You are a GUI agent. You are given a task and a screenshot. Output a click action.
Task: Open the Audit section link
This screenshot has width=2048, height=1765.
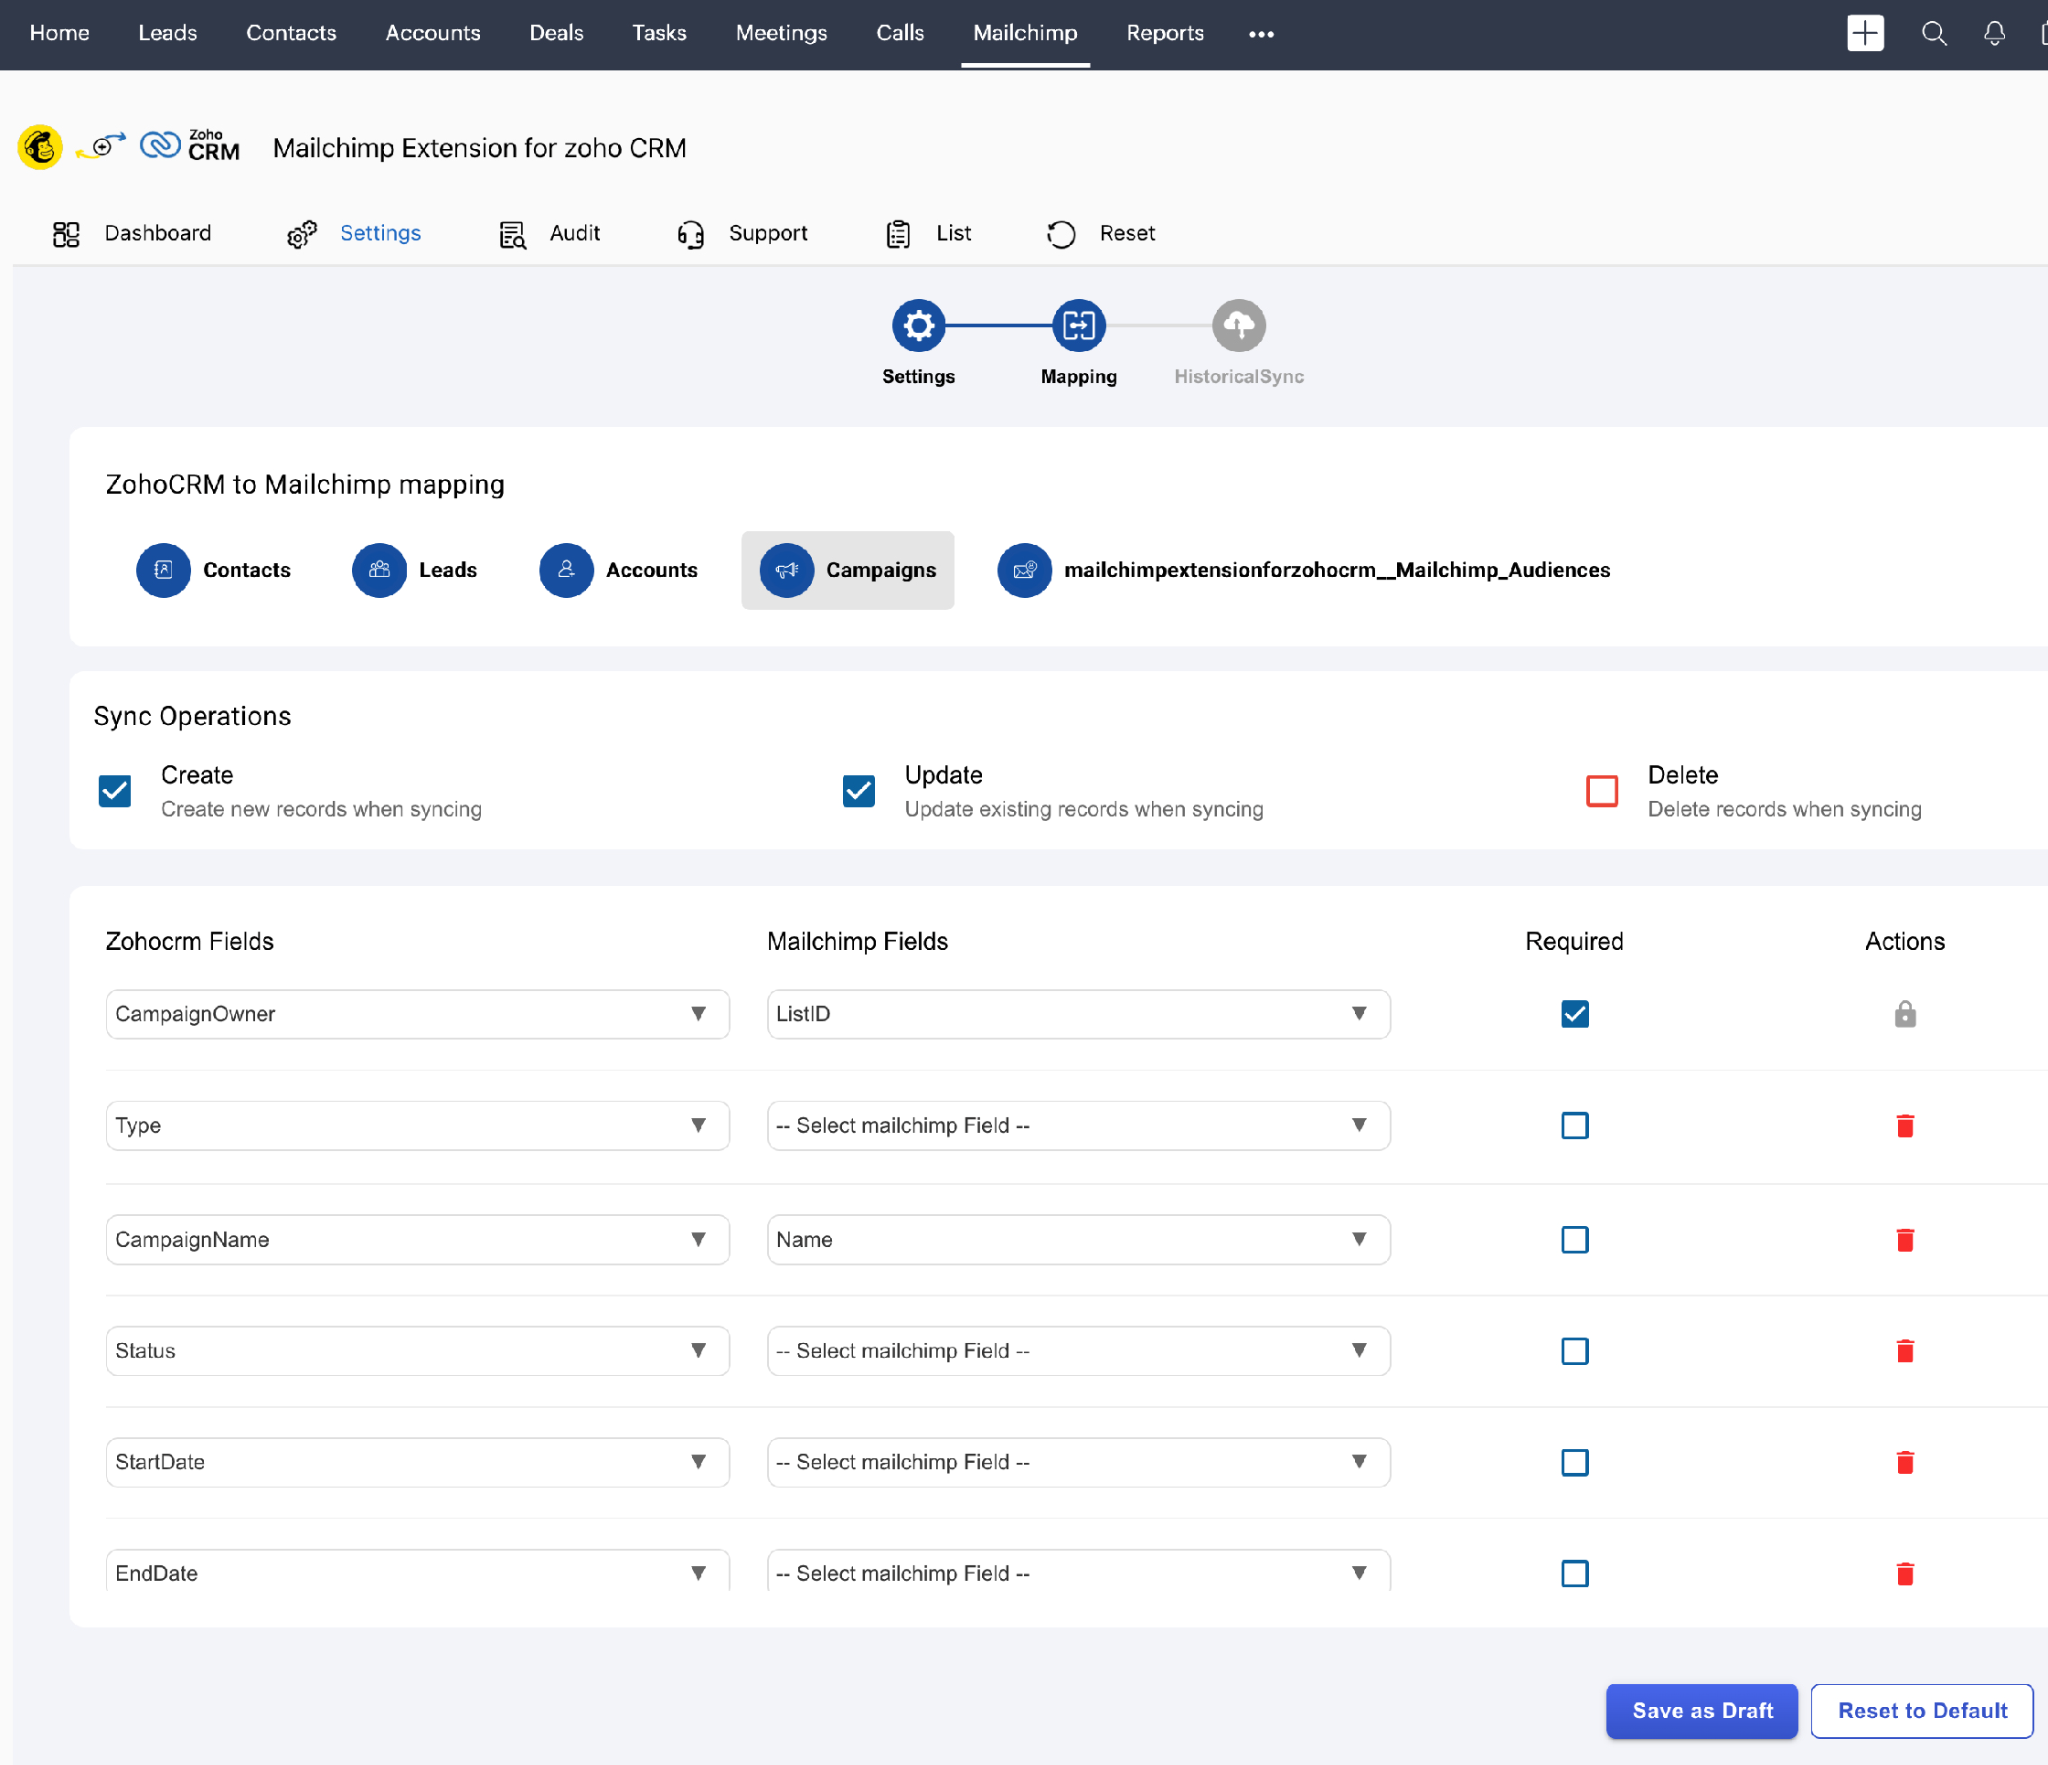(x=575, y=233)
